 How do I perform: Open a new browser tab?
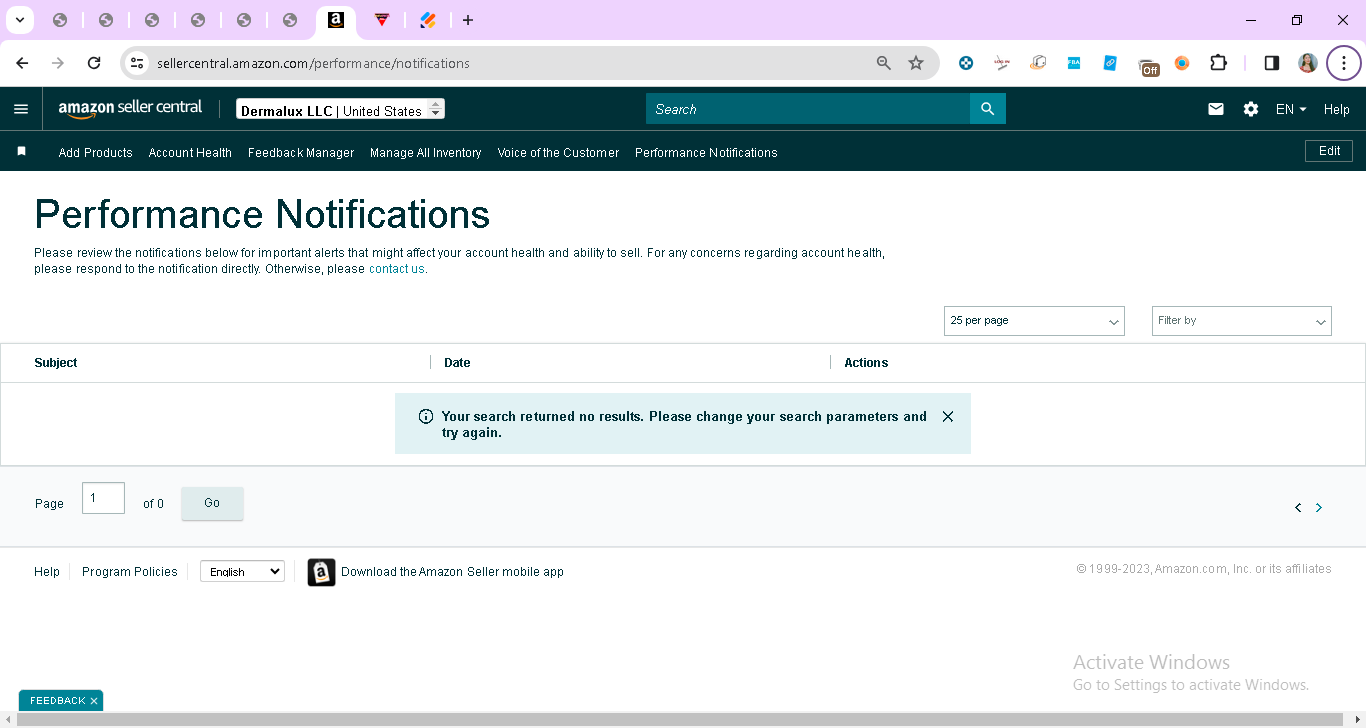click(x=468, y=20)
